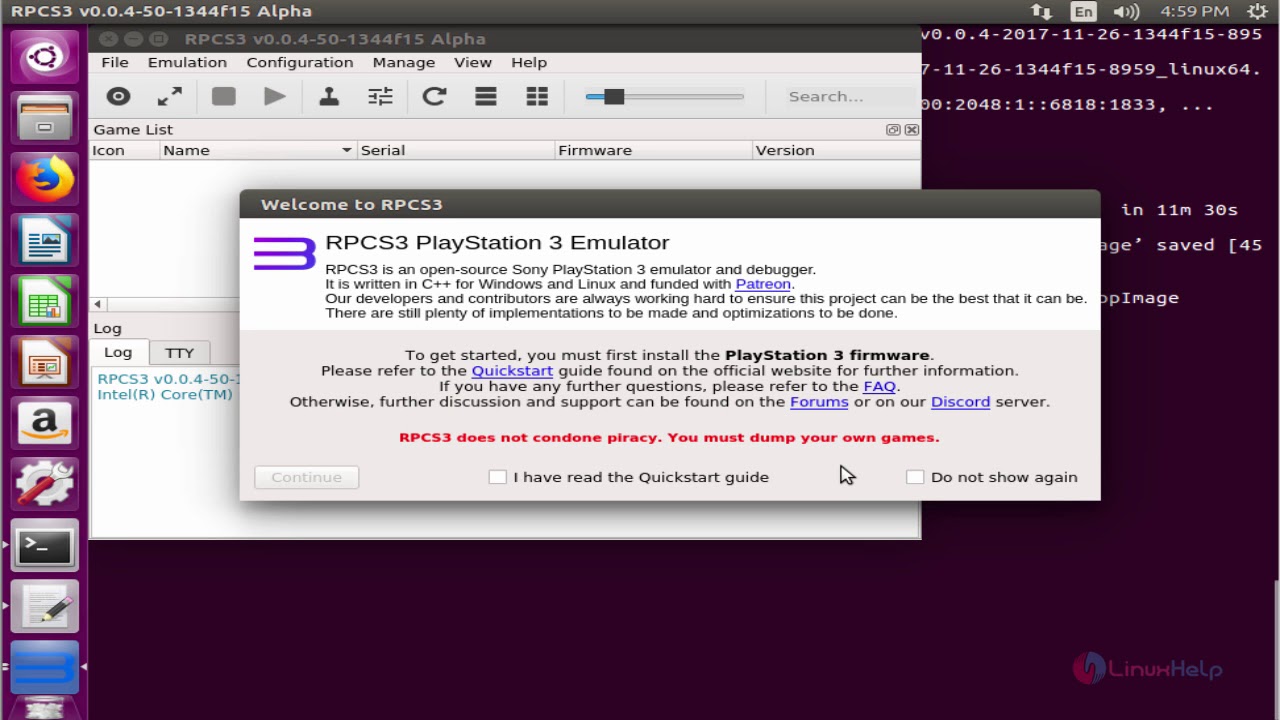
Task: Click the Stop emulation button
Action: point(223,96)
